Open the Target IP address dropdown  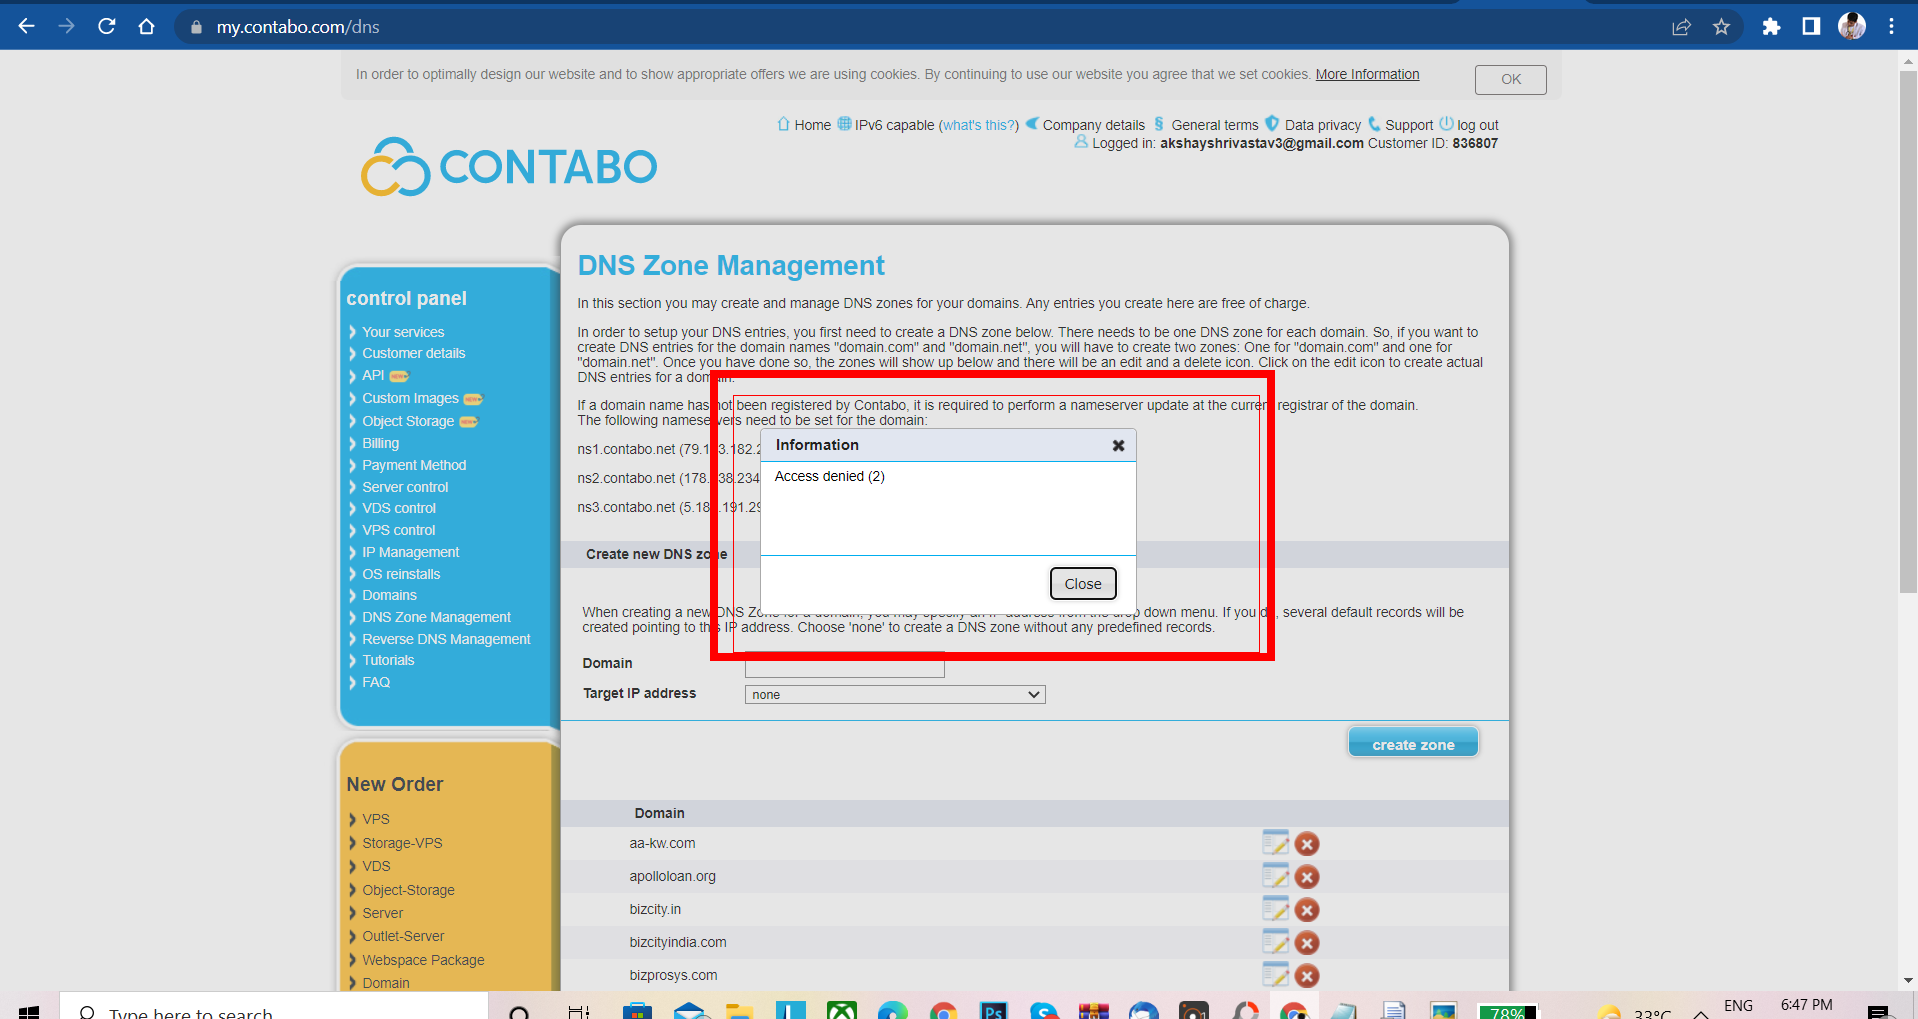point(894,695)
